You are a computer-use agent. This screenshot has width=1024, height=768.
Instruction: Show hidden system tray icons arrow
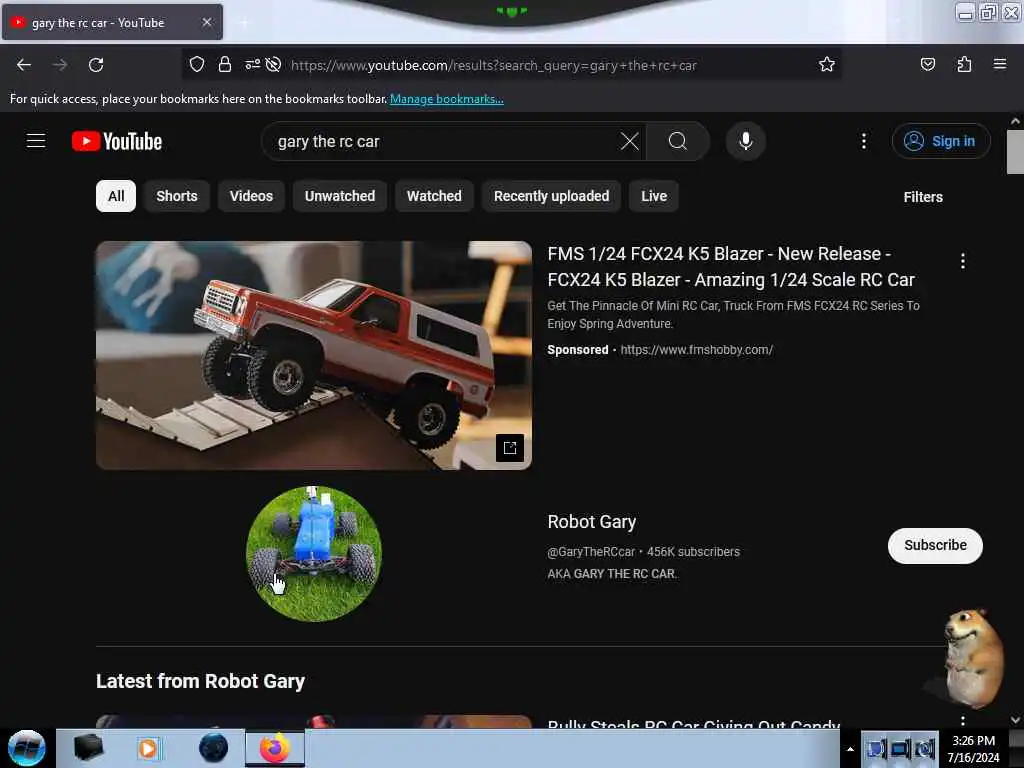click(x=850, y=749)
